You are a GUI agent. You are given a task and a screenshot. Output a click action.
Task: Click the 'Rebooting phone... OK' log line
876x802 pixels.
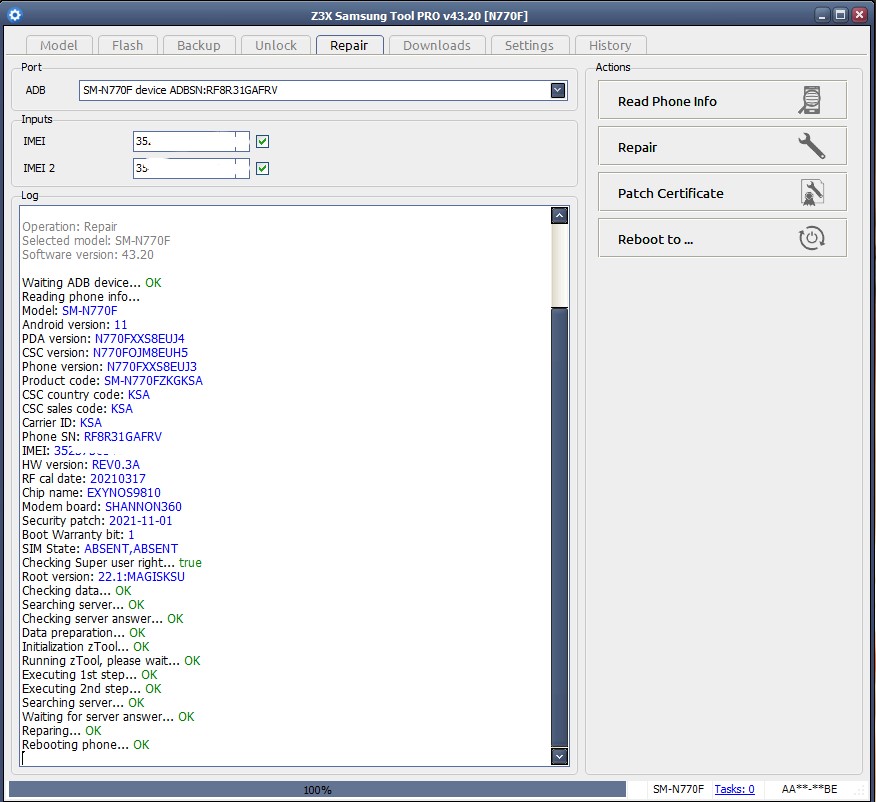click(85, 744)
